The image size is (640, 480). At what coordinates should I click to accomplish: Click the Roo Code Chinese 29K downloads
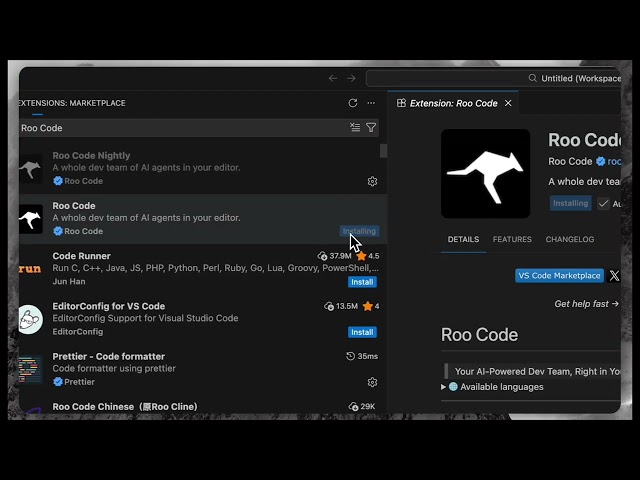(362, 407)
